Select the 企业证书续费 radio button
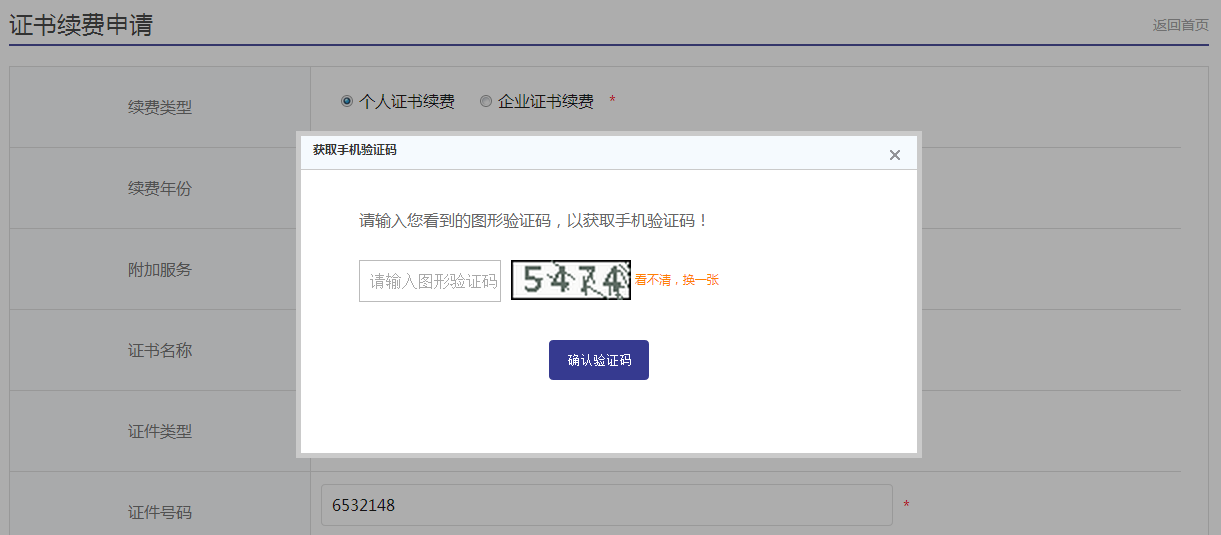Viewport: 1221px width, 535px height. pos(486,101)
